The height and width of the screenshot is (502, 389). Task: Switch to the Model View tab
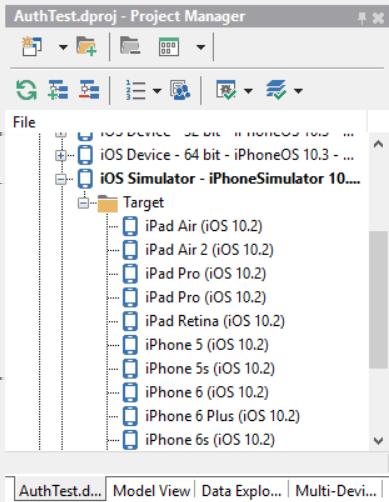coord(151,490)
